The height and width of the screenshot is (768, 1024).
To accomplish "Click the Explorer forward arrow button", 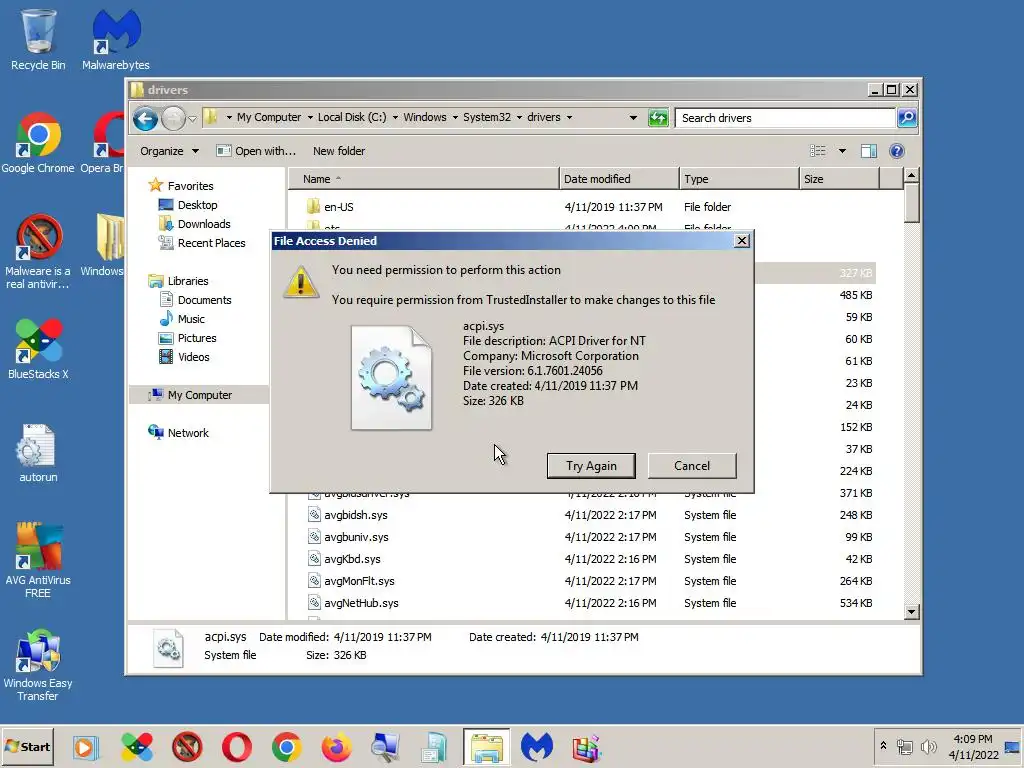I will (x=173, y=118).
